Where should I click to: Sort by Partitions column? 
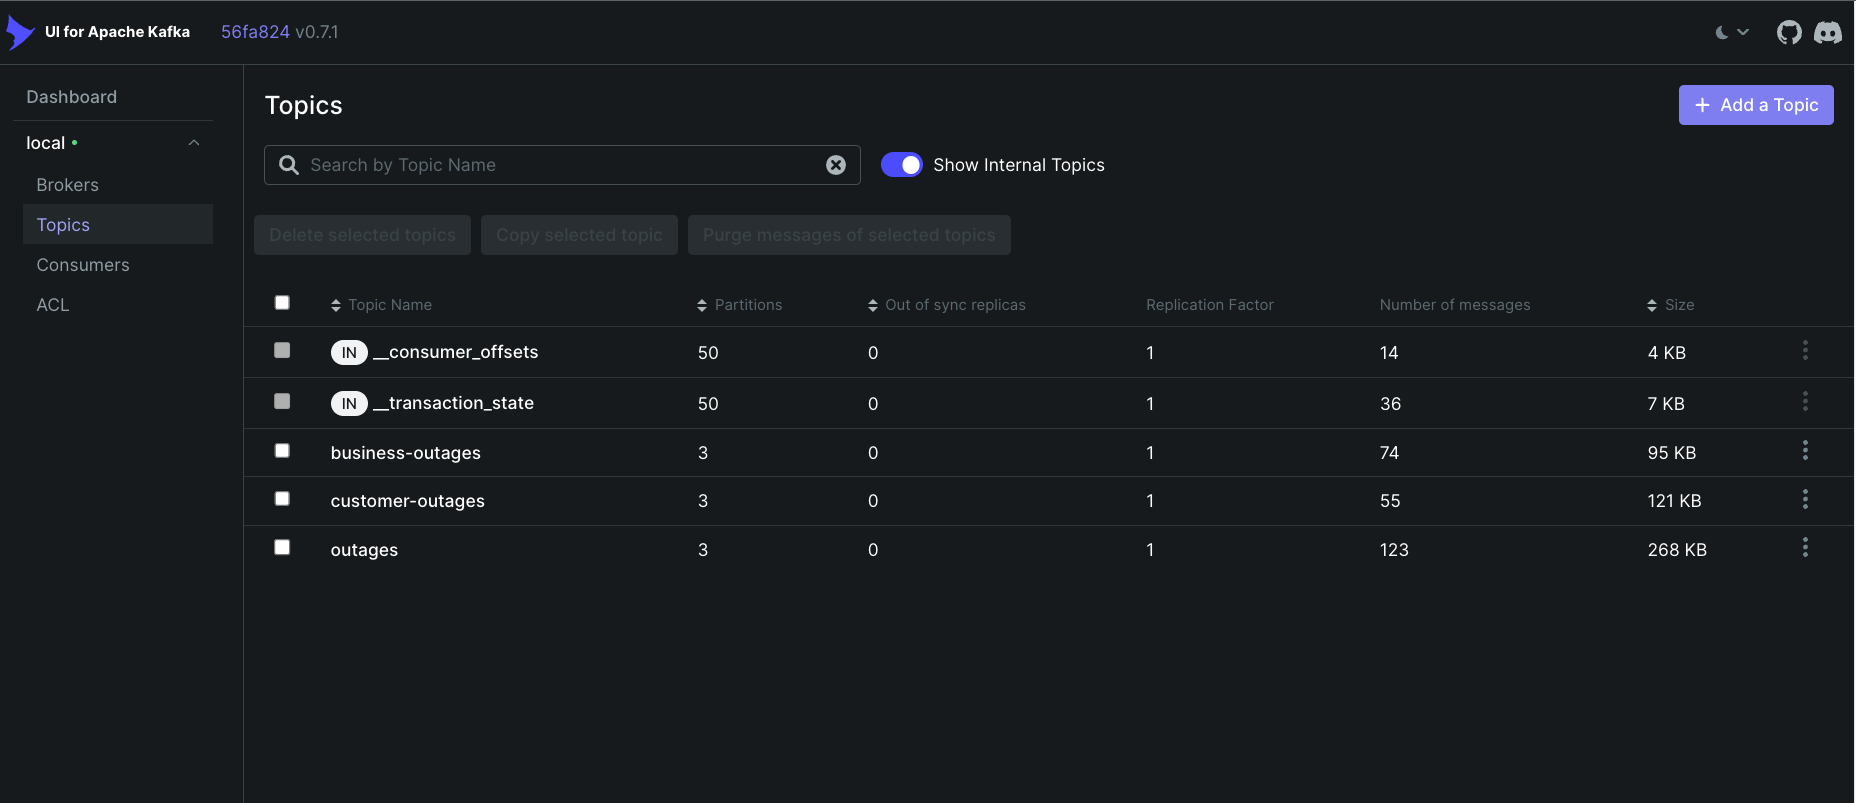(740, 305)
